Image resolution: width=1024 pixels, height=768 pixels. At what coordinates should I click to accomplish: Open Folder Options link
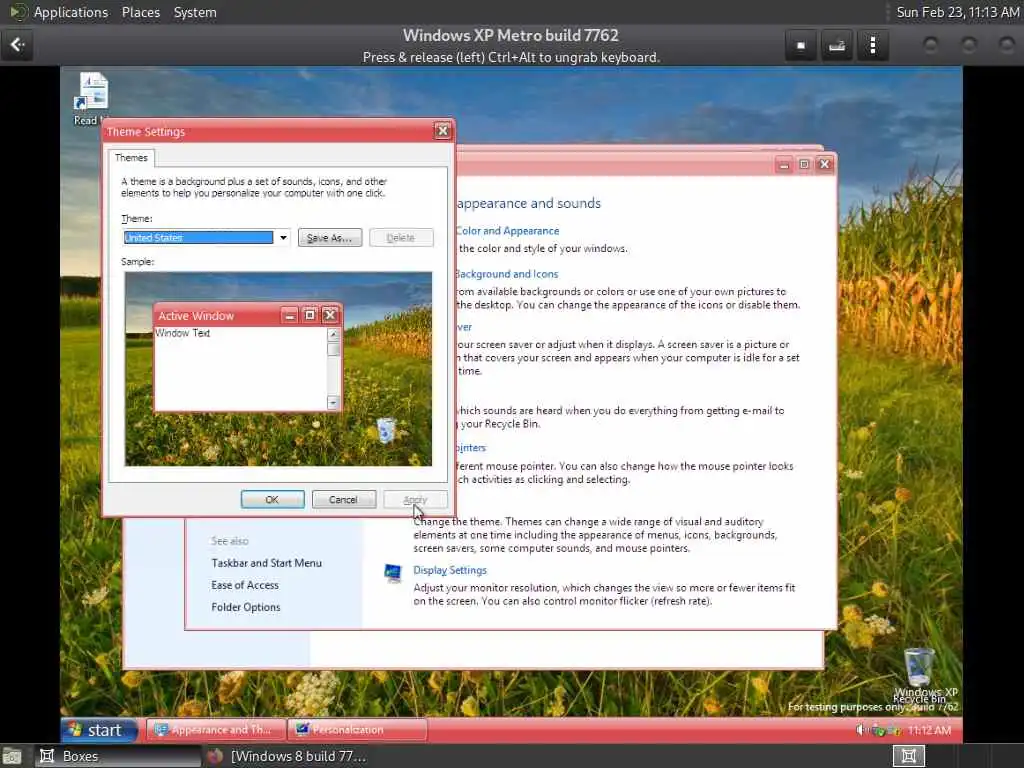coord(246,607)
